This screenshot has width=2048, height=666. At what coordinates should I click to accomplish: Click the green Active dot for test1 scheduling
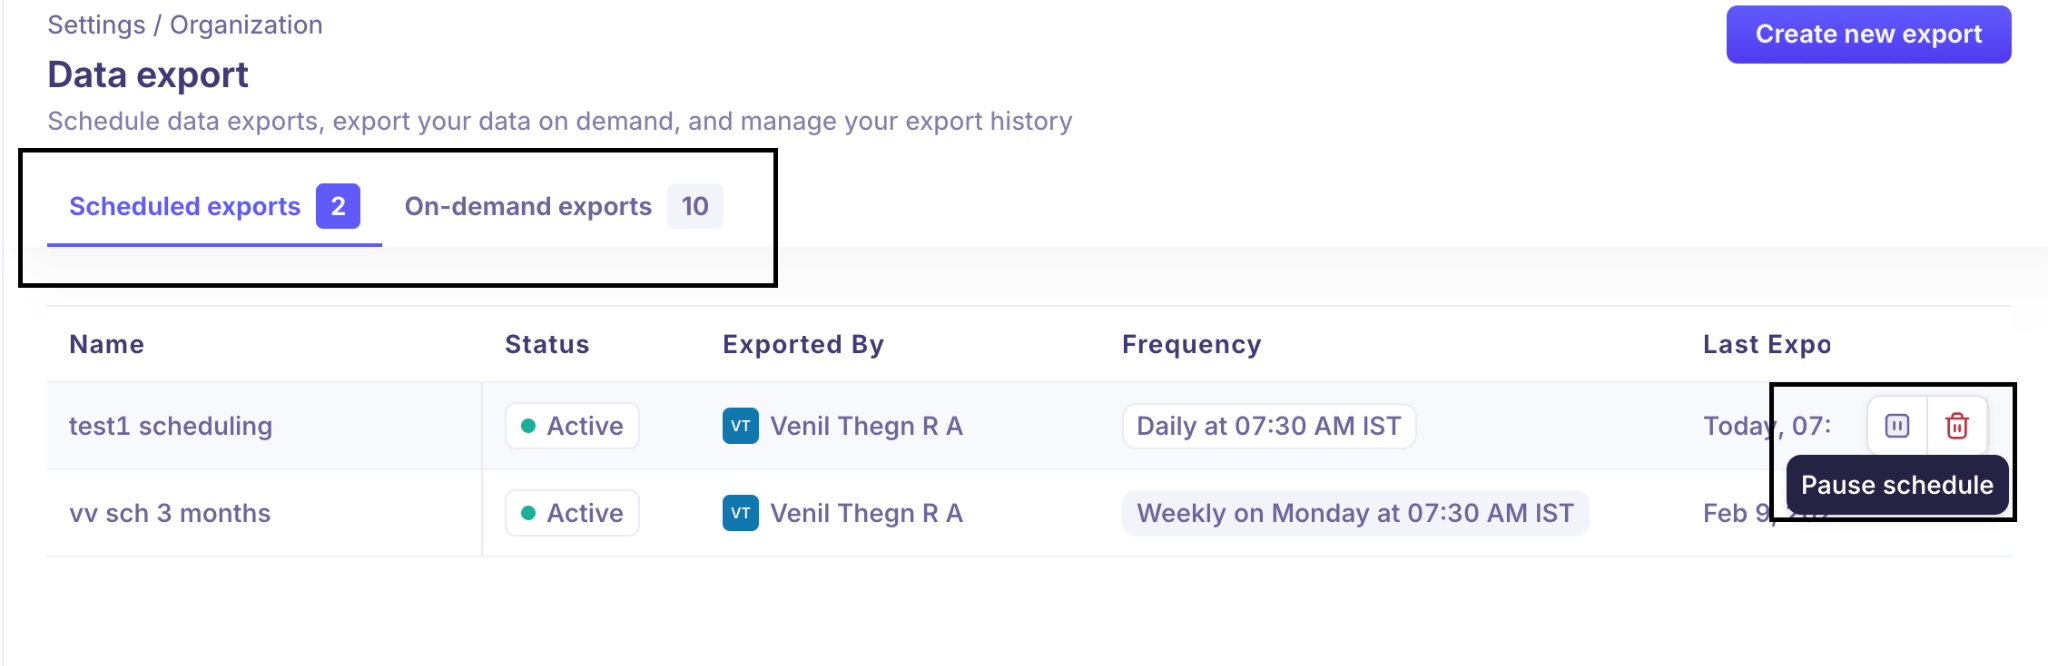coord(528,426)
